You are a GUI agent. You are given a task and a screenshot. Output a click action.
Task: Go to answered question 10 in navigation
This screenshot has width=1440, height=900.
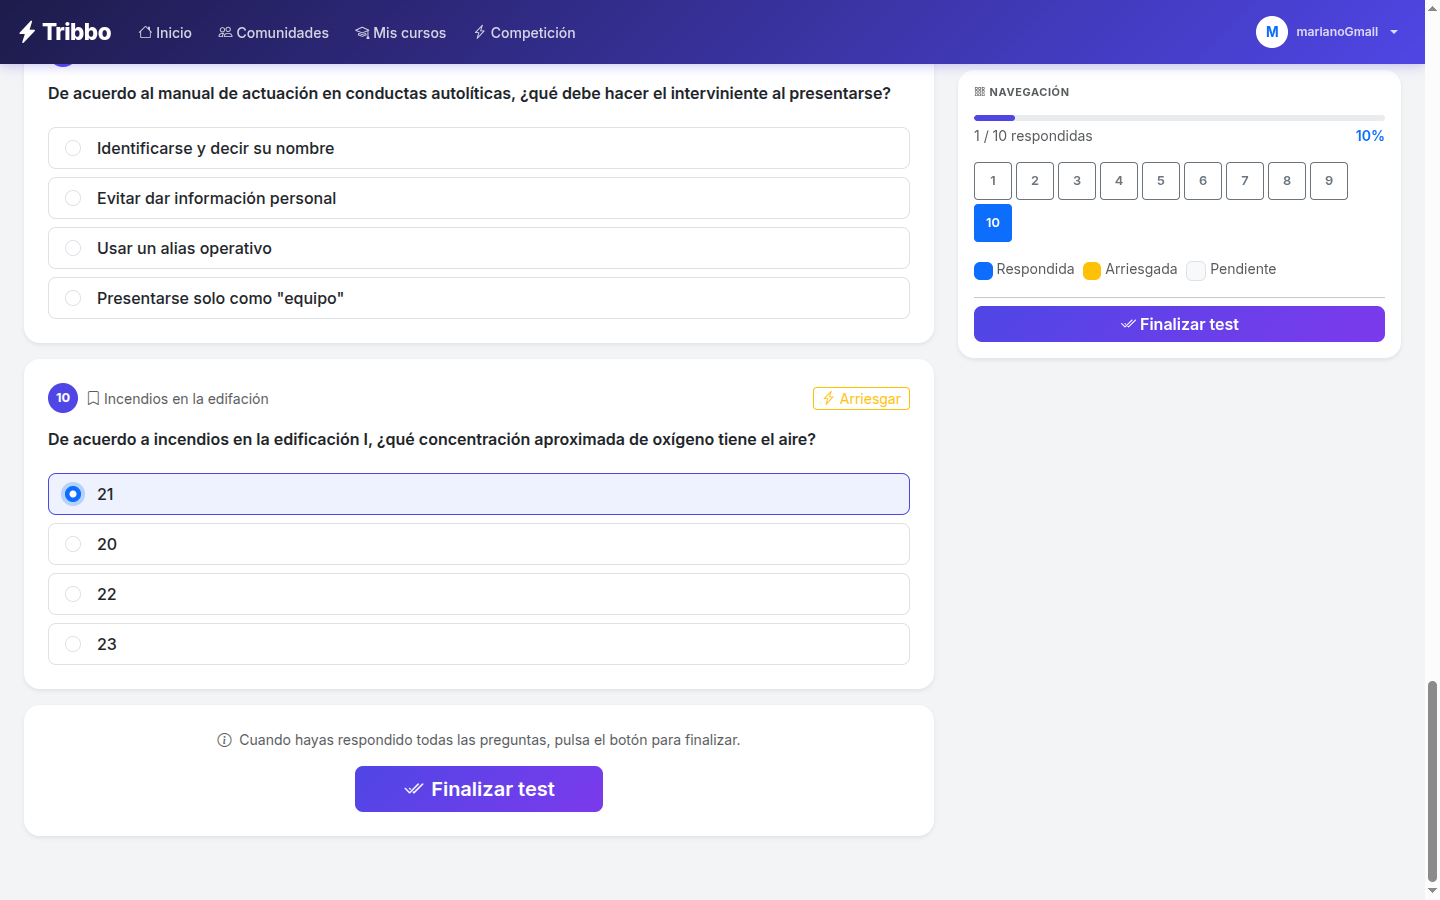(993, 223)
